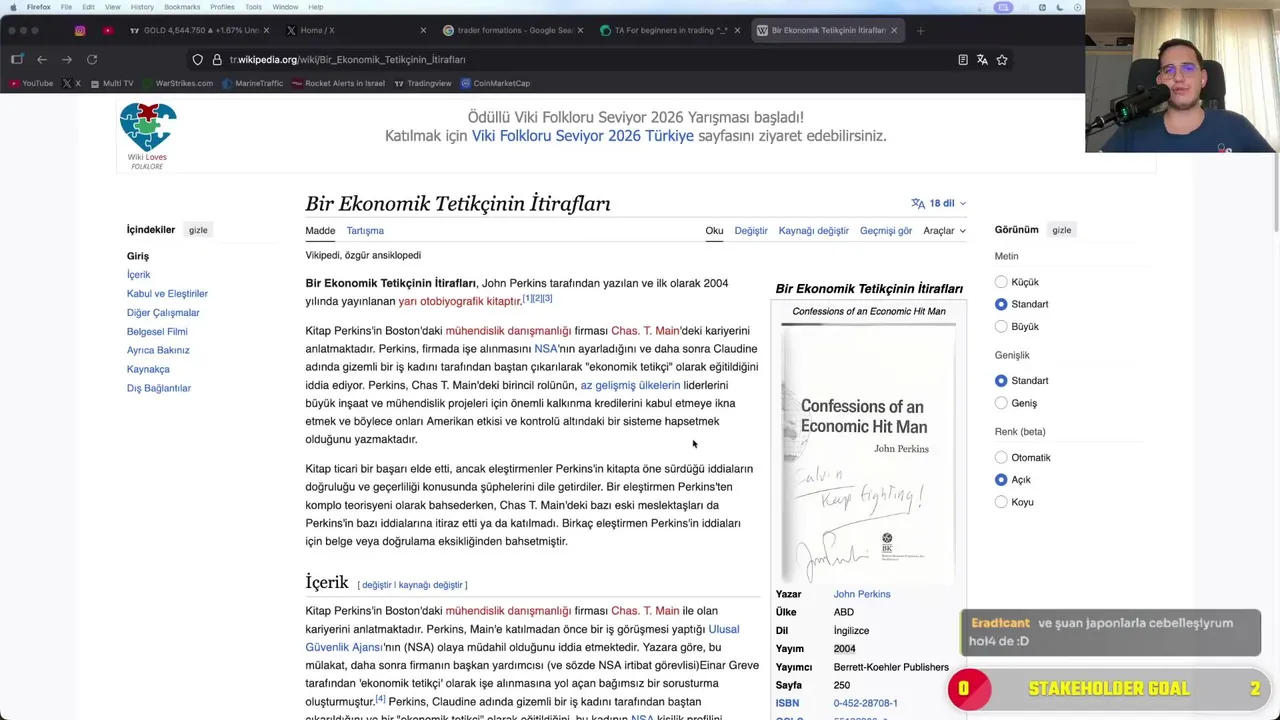Open the Bookmarks menu
This screenshot has width=1280, height=720.
(x=182, y=7)
